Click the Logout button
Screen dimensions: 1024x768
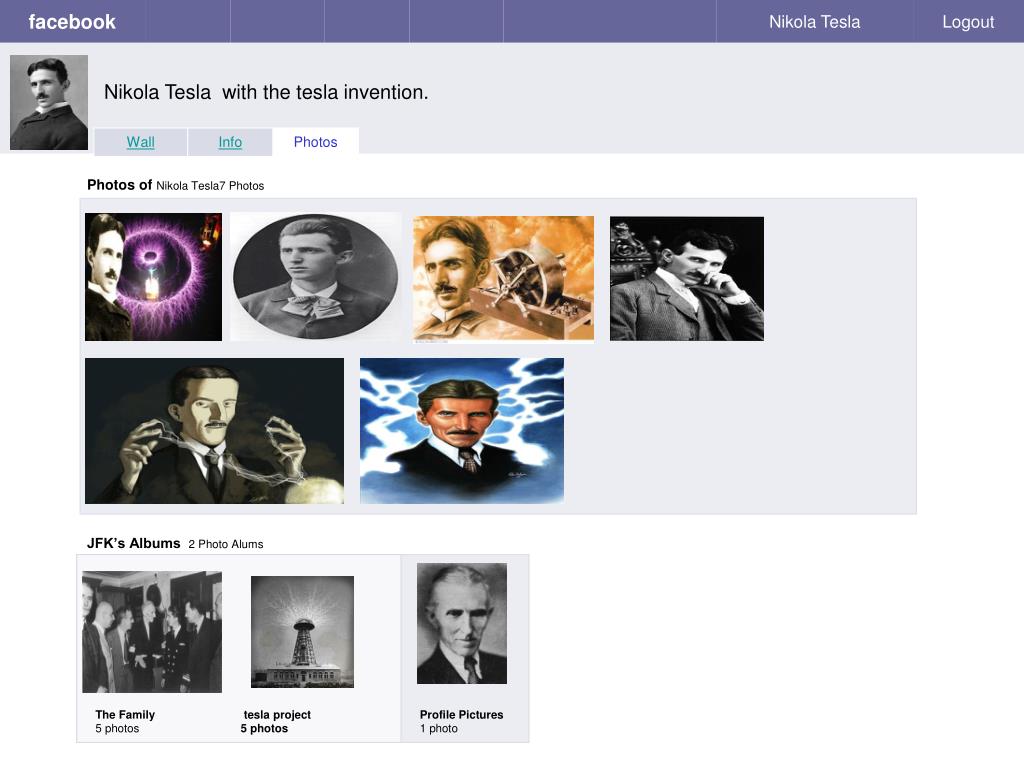click(x=968, y=22)
